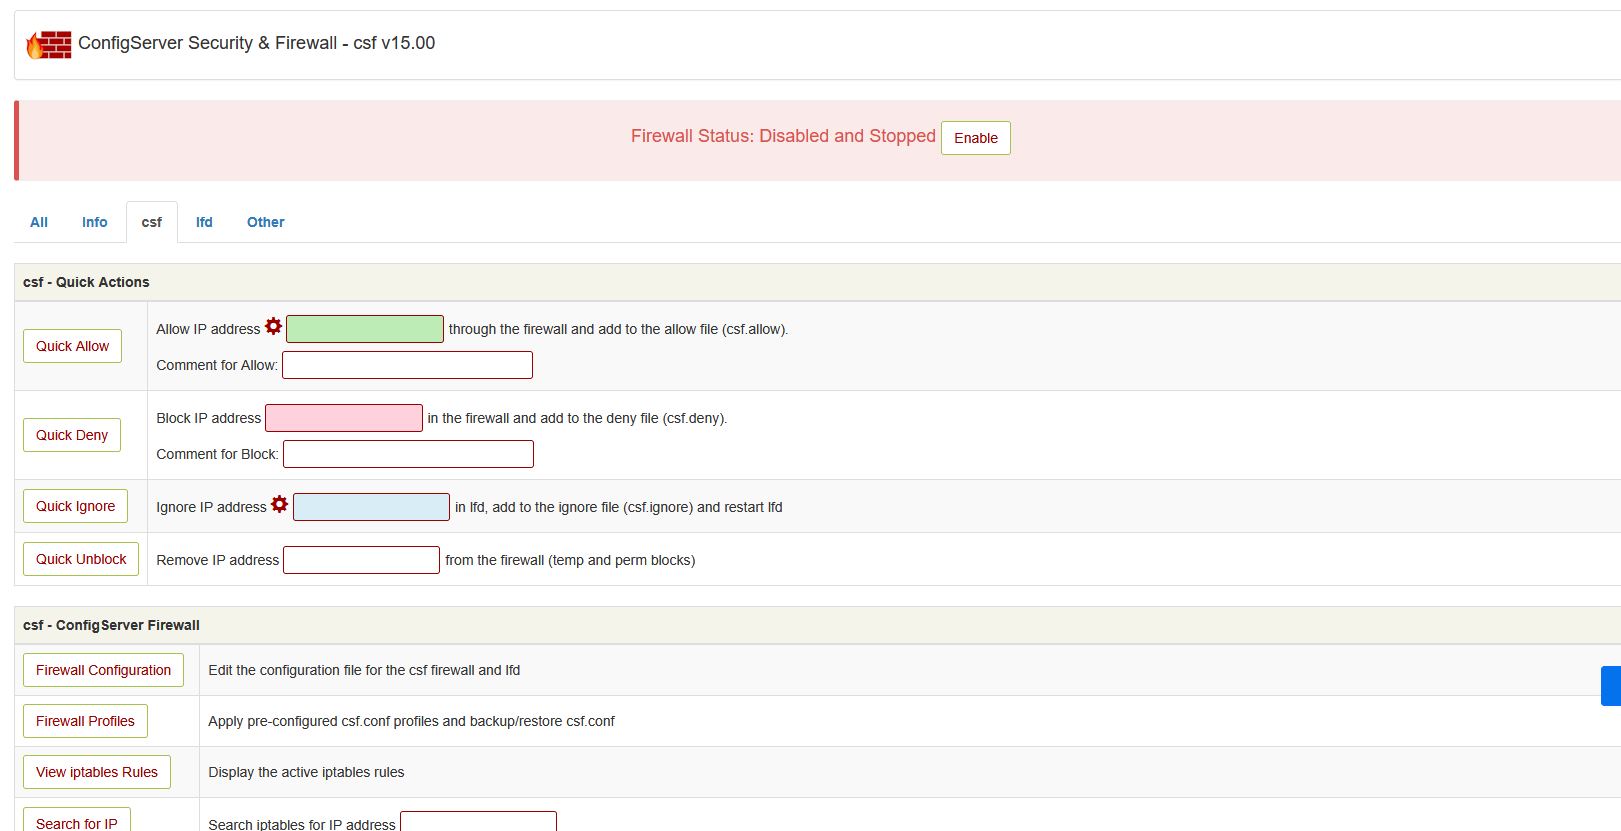This screenshot has height=831, width=1621.
Task: Click the Remove IP address input field
Action: pos(361,560)
